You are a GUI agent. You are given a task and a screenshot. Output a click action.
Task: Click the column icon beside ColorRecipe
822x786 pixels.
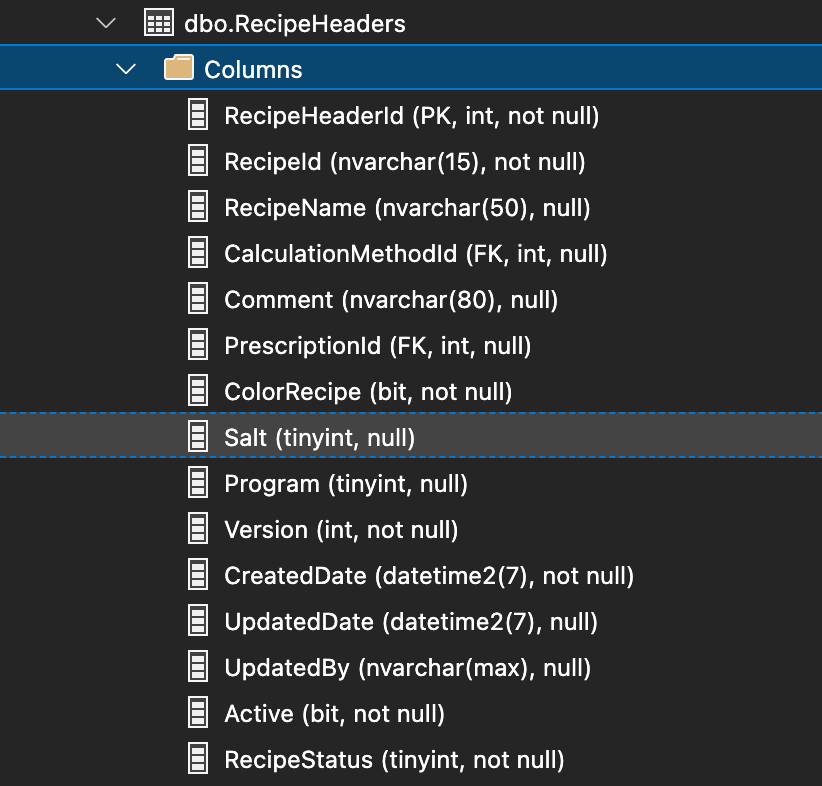(198, 391)
